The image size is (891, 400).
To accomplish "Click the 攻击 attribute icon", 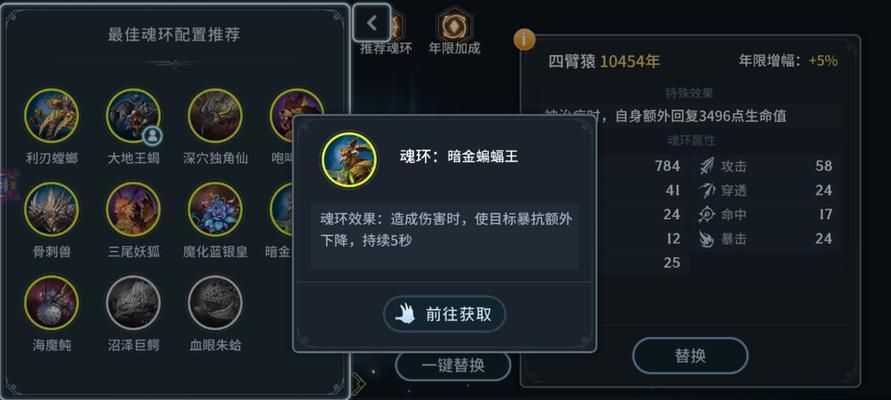I will (x=707, y=166).
